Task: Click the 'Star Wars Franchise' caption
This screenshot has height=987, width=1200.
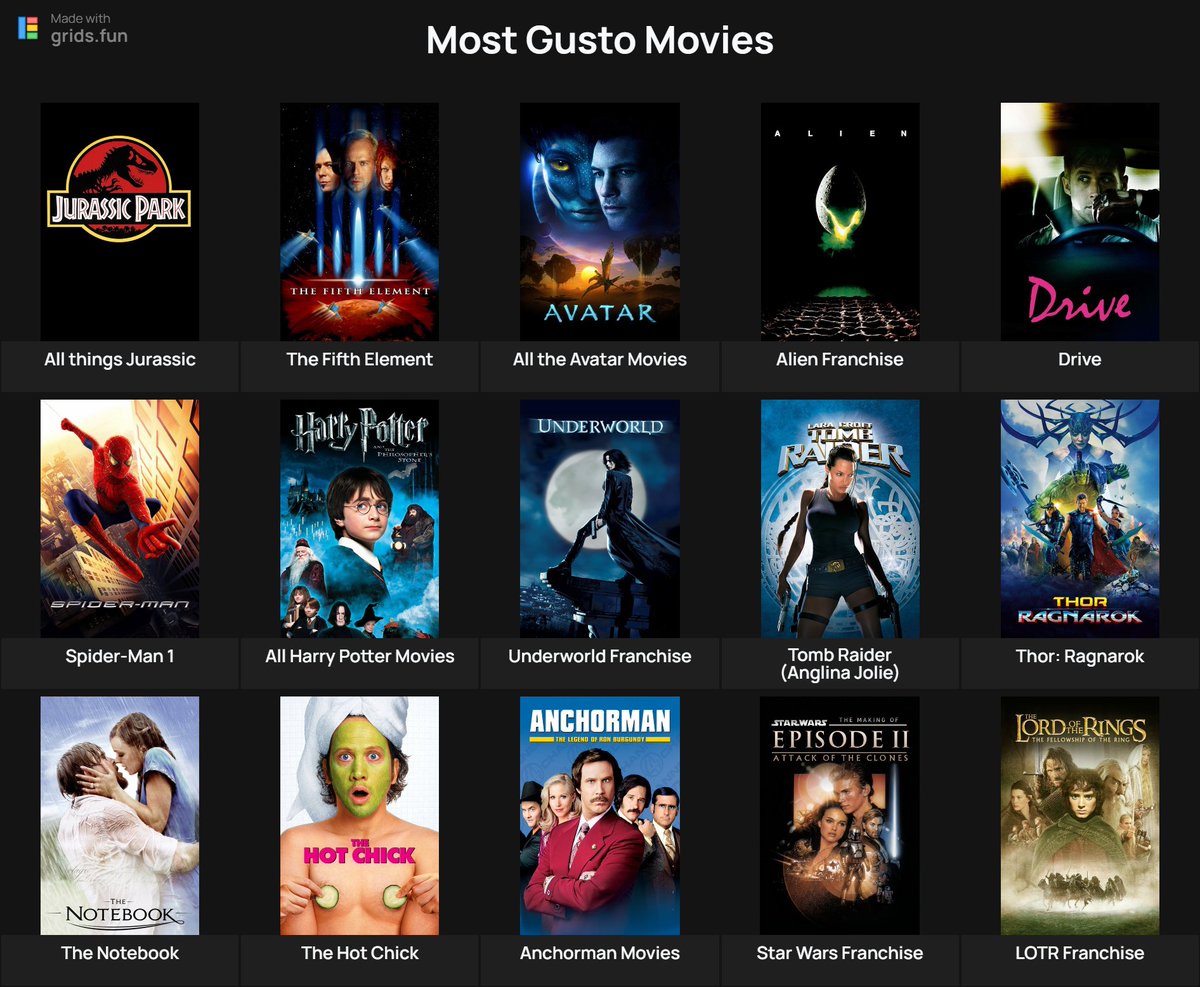Action: (840, 953)
